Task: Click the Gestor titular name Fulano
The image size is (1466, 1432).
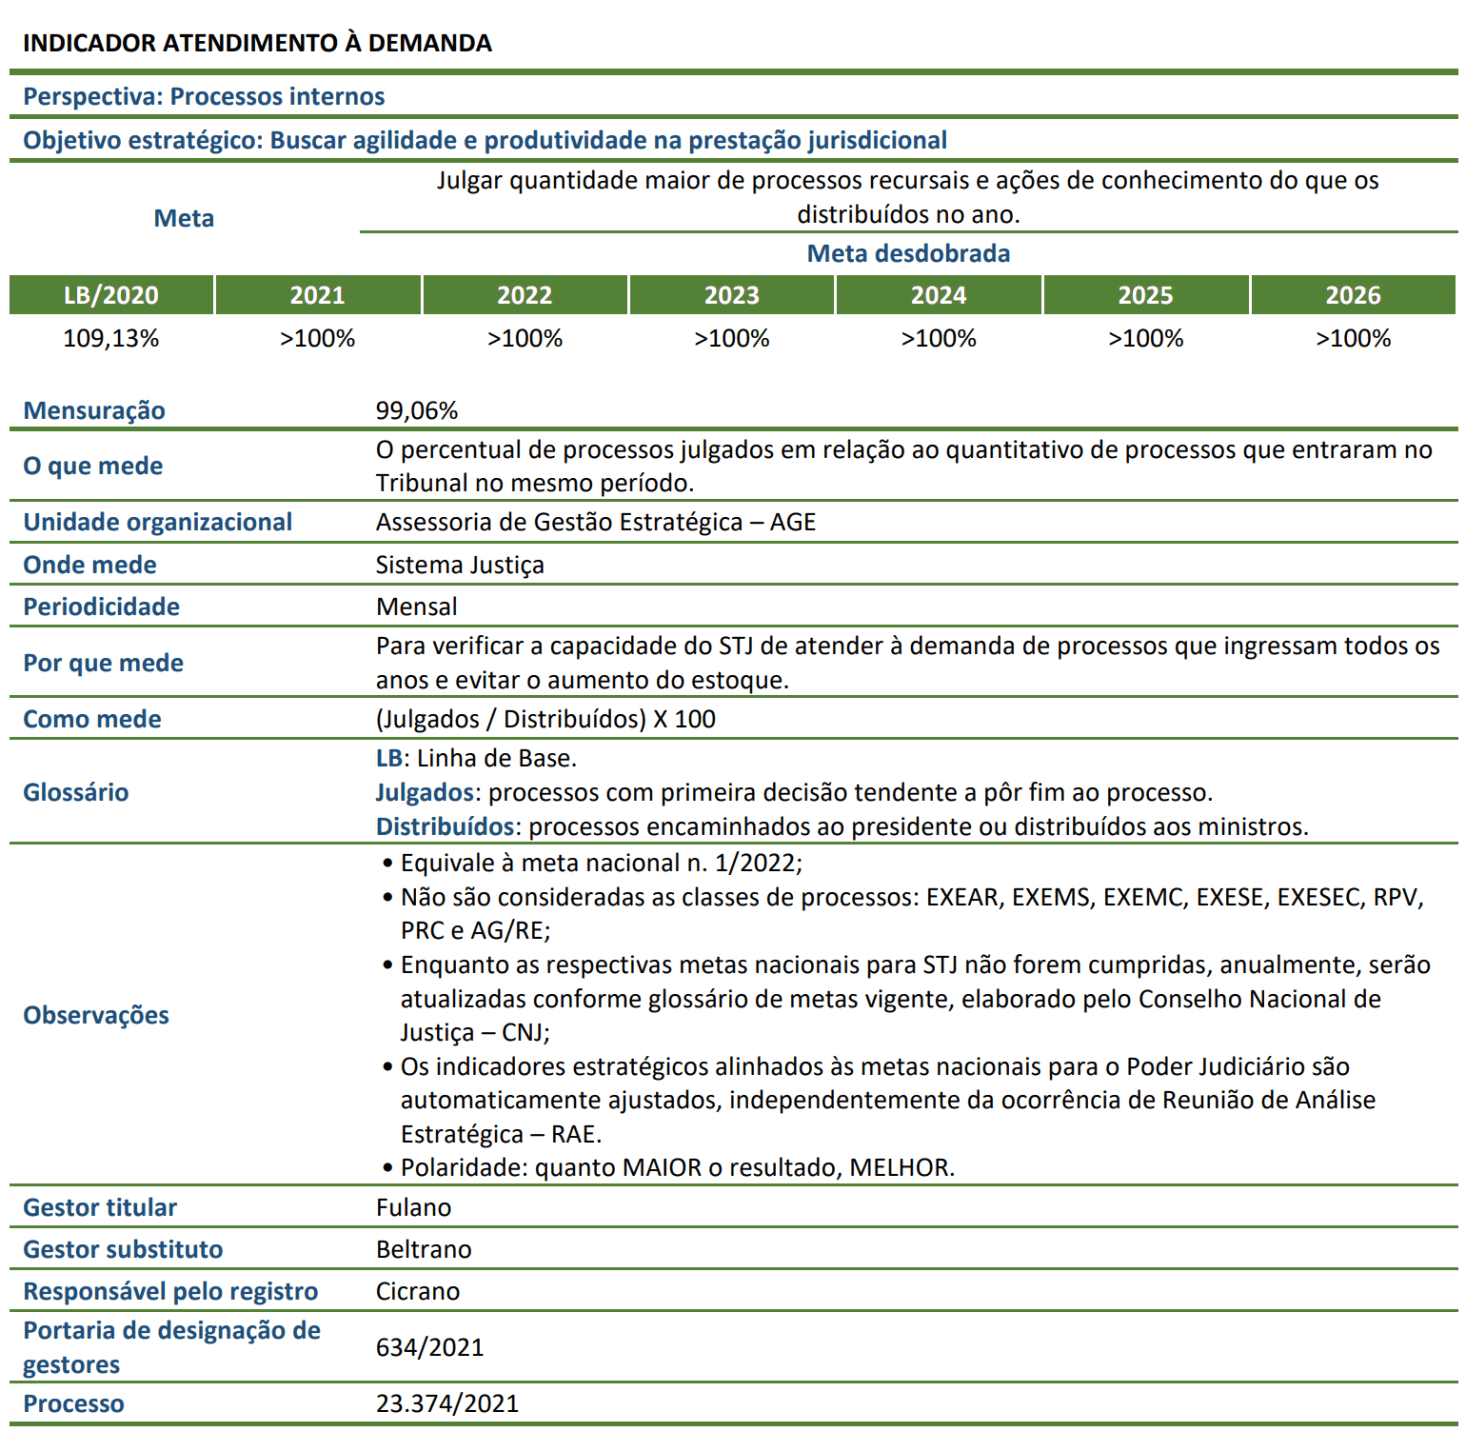Action: coord(414,1207)
